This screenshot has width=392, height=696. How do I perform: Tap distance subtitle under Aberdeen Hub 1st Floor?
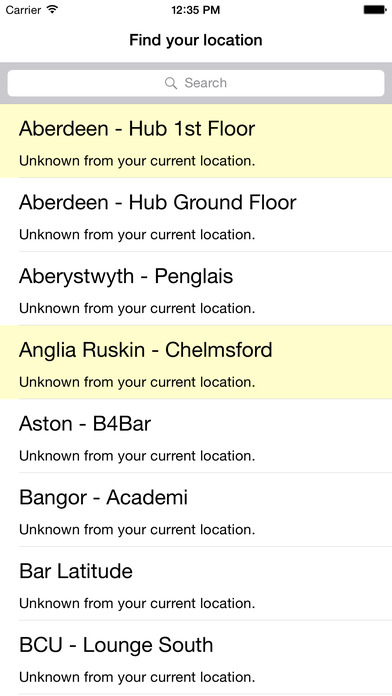pos(137,161)
